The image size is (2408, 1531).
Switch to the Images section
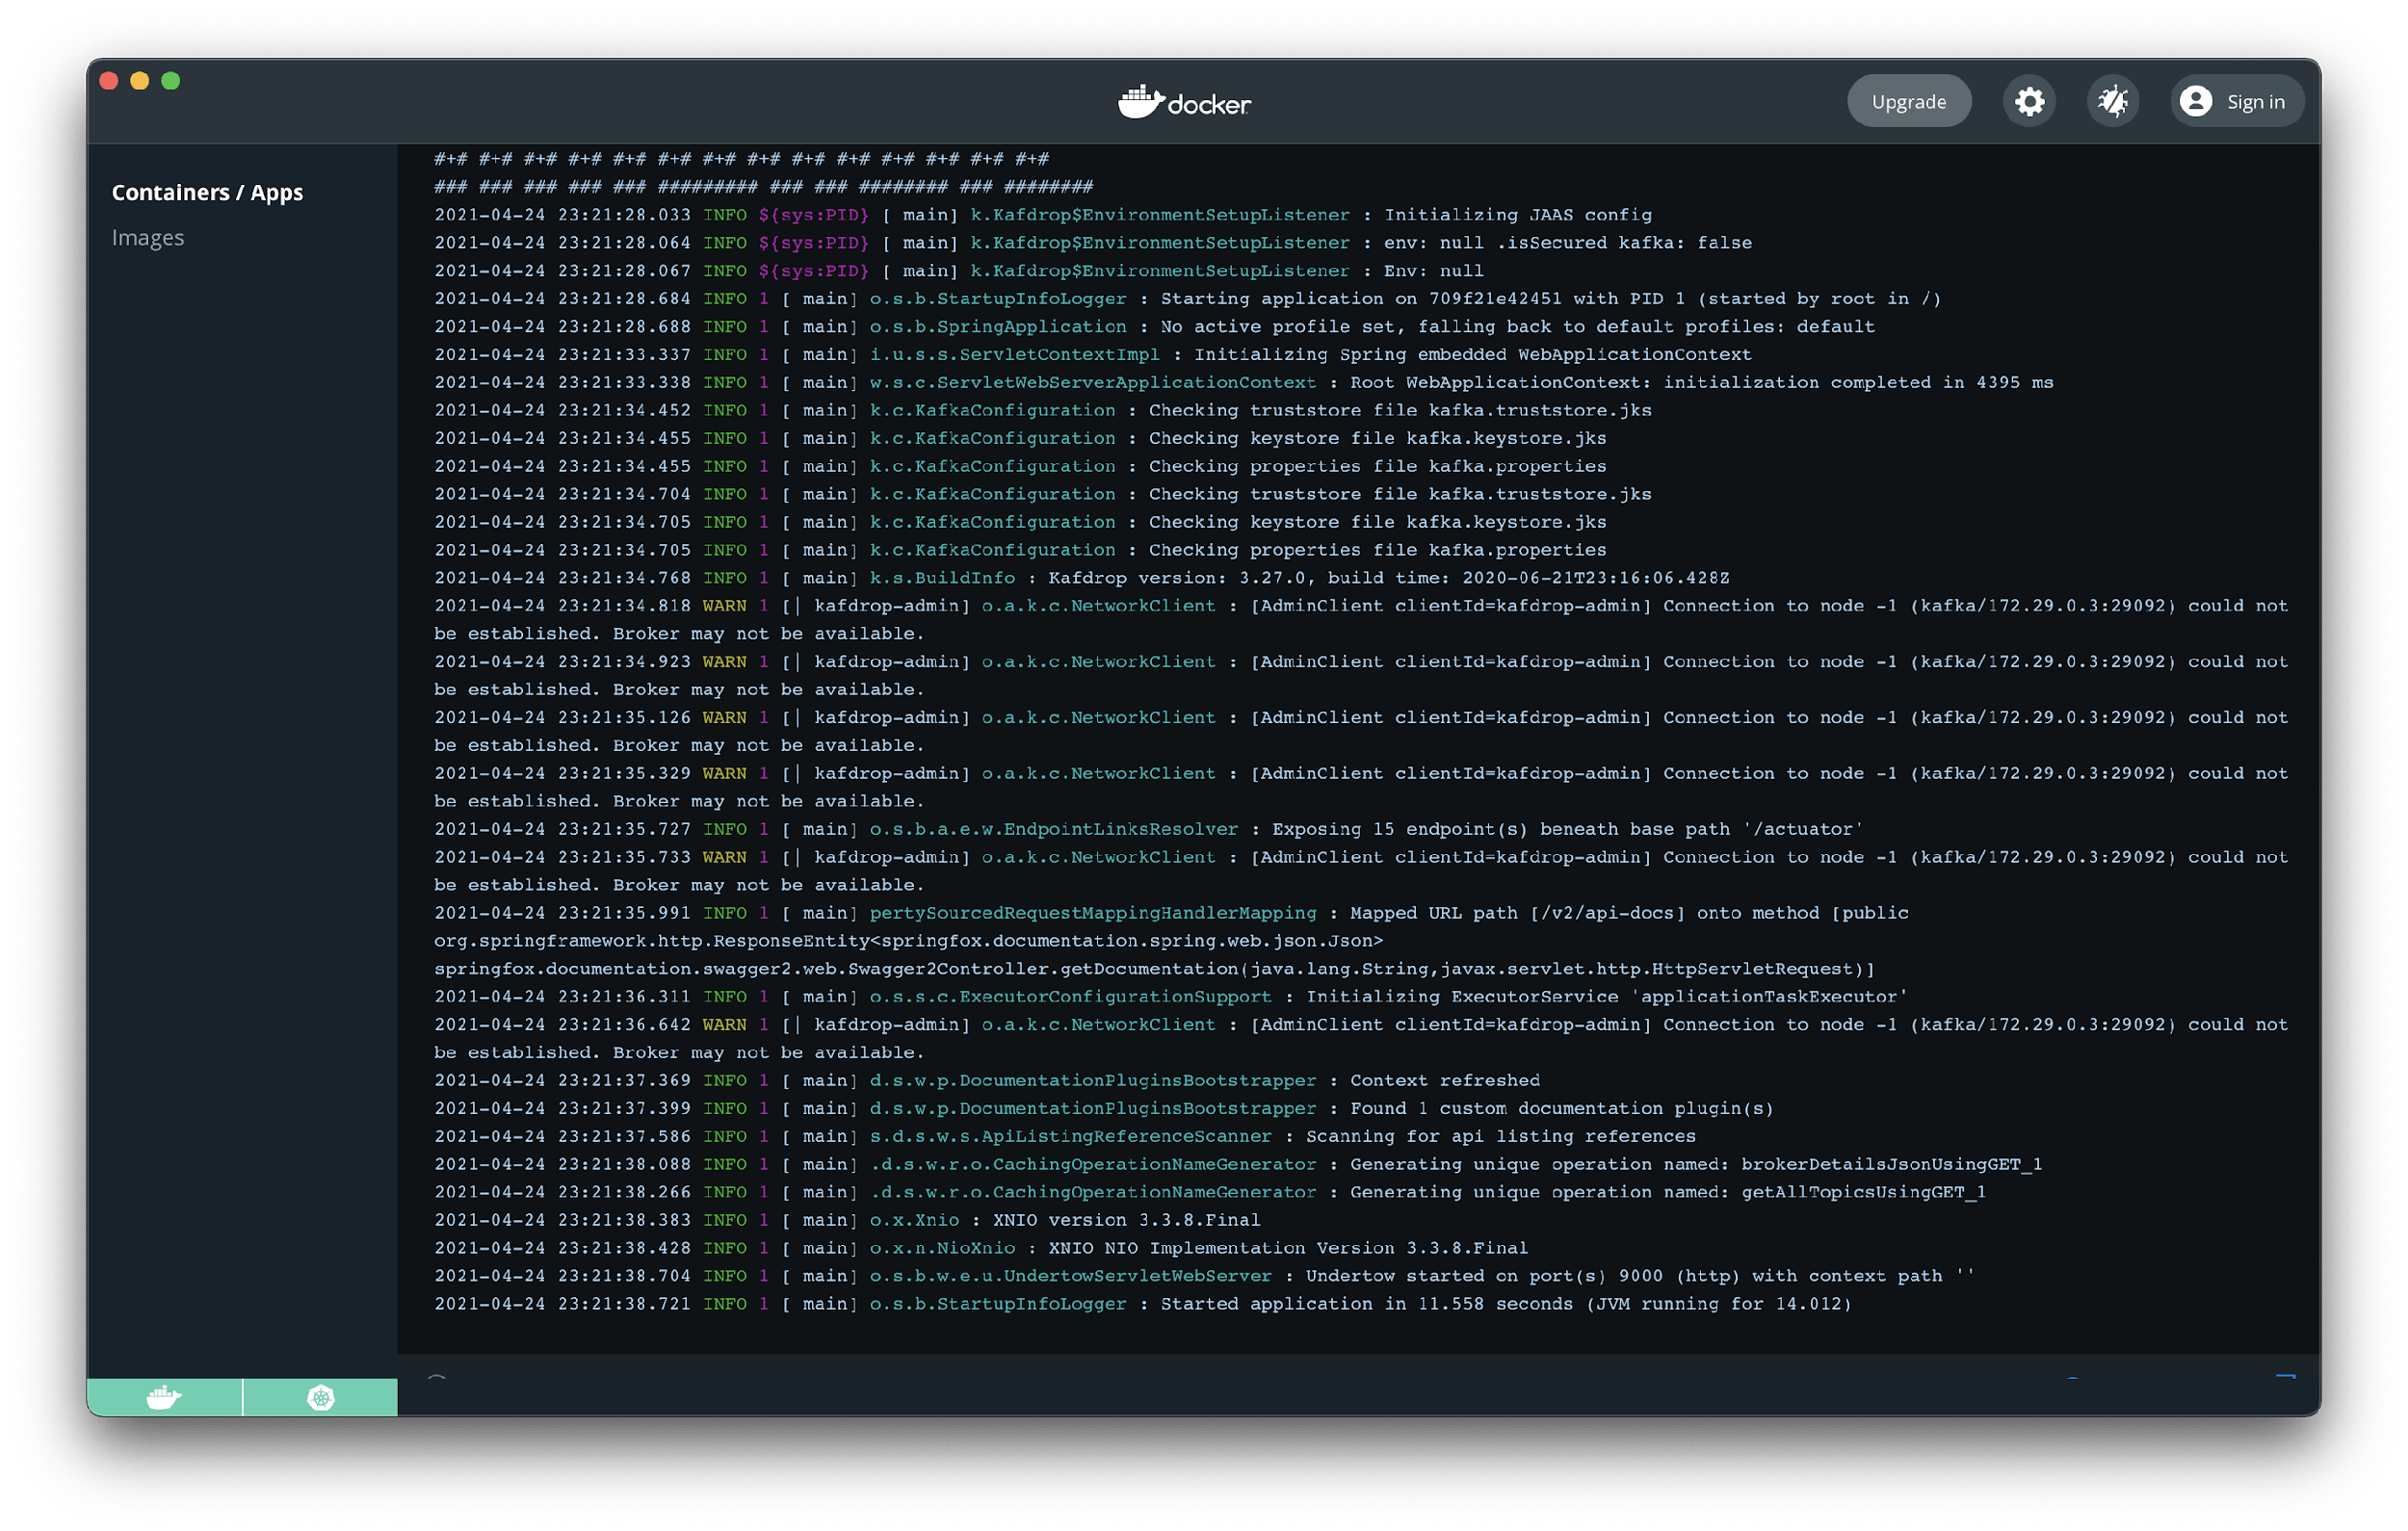[148, 237]
